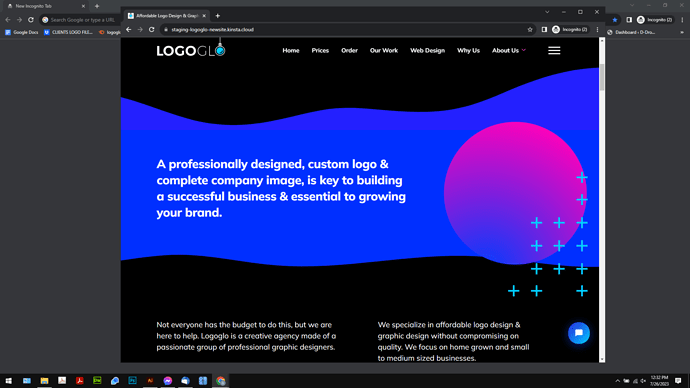Expand the About Us dropdown
Viewport: 690px width, 388px height.
(509, 51)
